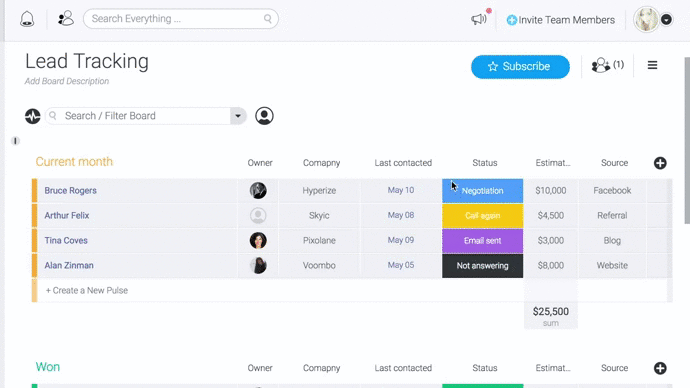Change Arthur Felix yellow Call again status
This screenshot has width=690, height=388.
[482, 216]
